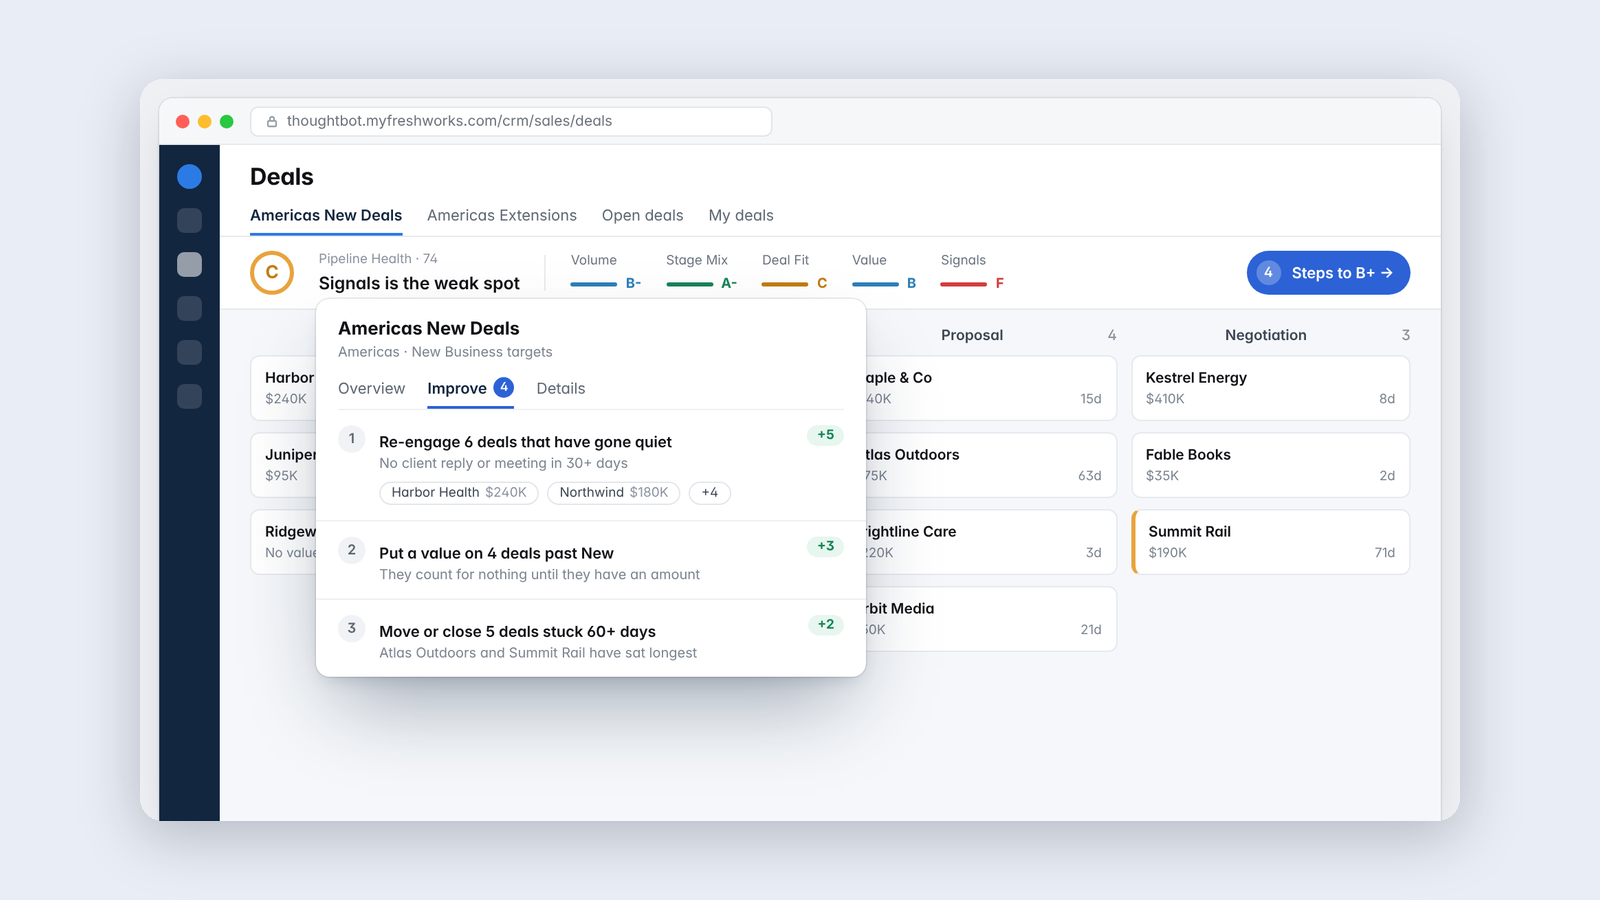Click the Deal Fit C grade indicator
The height and width of the screenshot is (900, 1600).
point(795,272)
